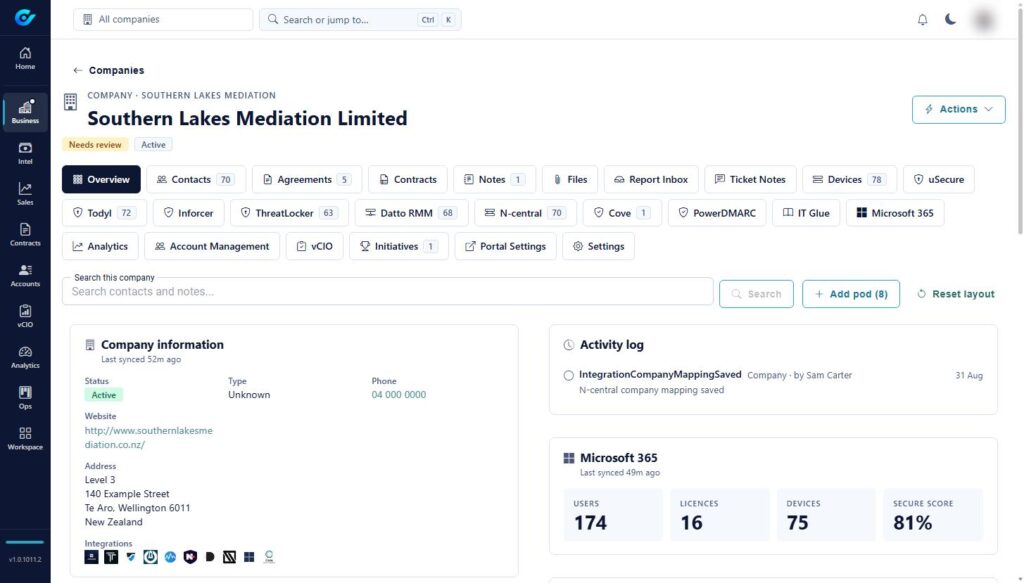The image size is (1024, 583).
Task: Open the uSecure tab
Action: pyautogui.click(x=938, y=180)
